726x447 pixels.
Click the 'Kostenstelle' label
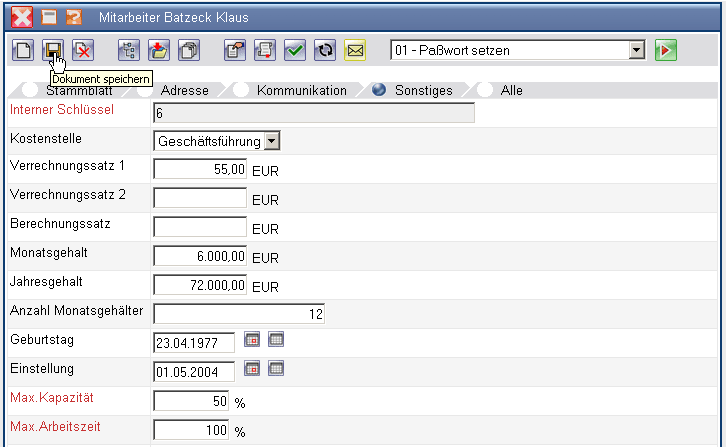[46, 138]
